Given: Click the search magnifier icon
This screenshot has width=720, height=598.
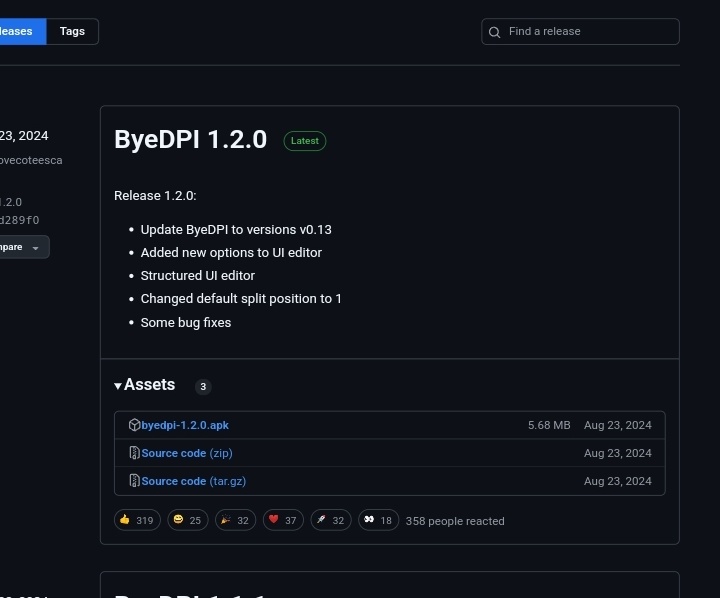Looking at the screenshot, I should [495, 32].
